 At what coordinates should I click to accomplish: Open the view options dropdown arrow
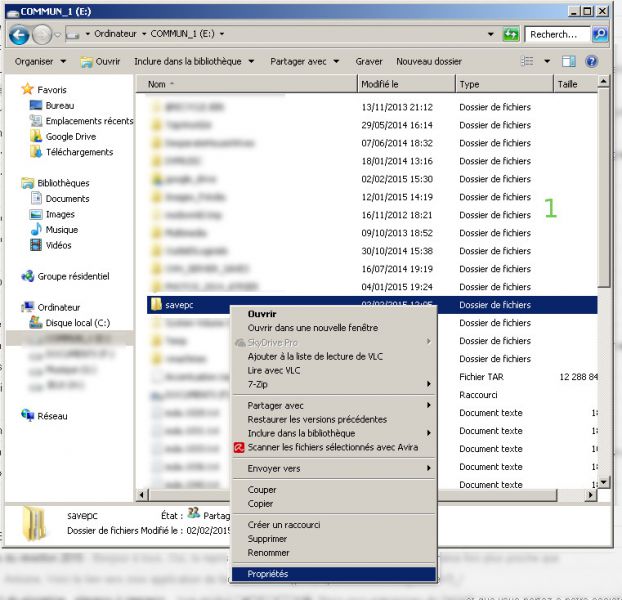[x=547, y=61]
